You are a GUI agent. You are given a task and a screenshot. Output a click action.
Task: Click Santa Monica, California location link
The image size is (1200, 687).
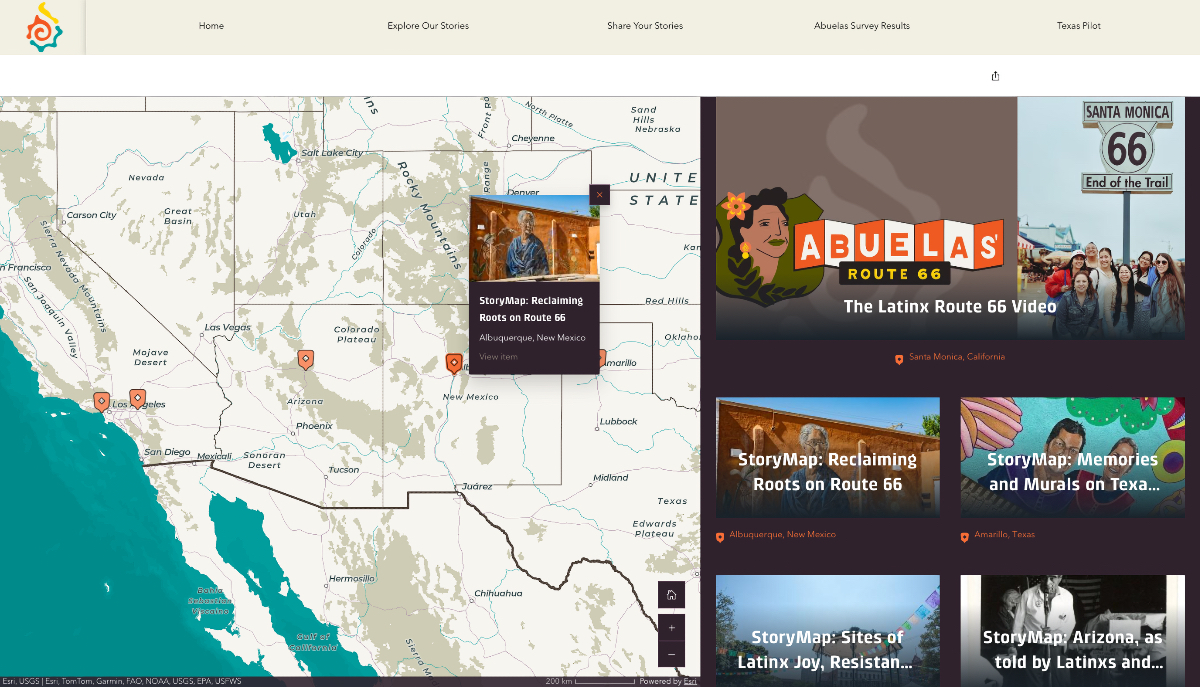click(x=957, y=357)
